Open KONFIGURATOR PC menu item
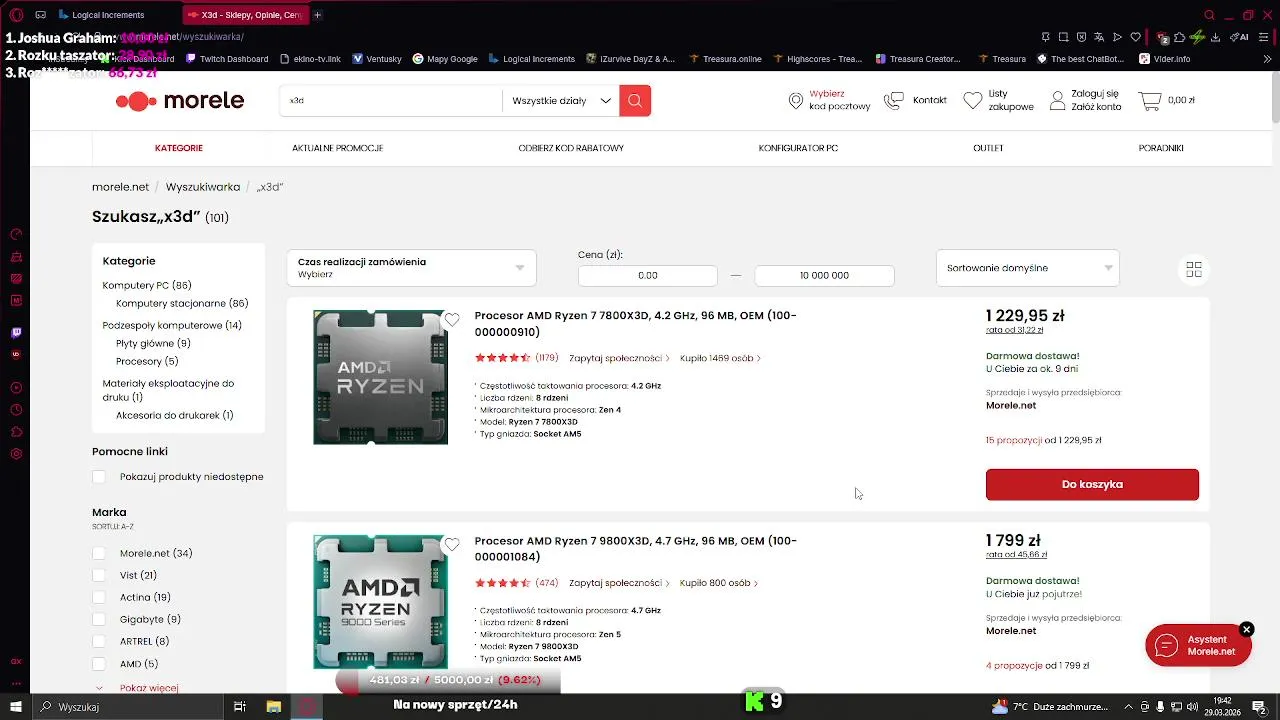Screen dimensions: 1280x720 (798, 148)
